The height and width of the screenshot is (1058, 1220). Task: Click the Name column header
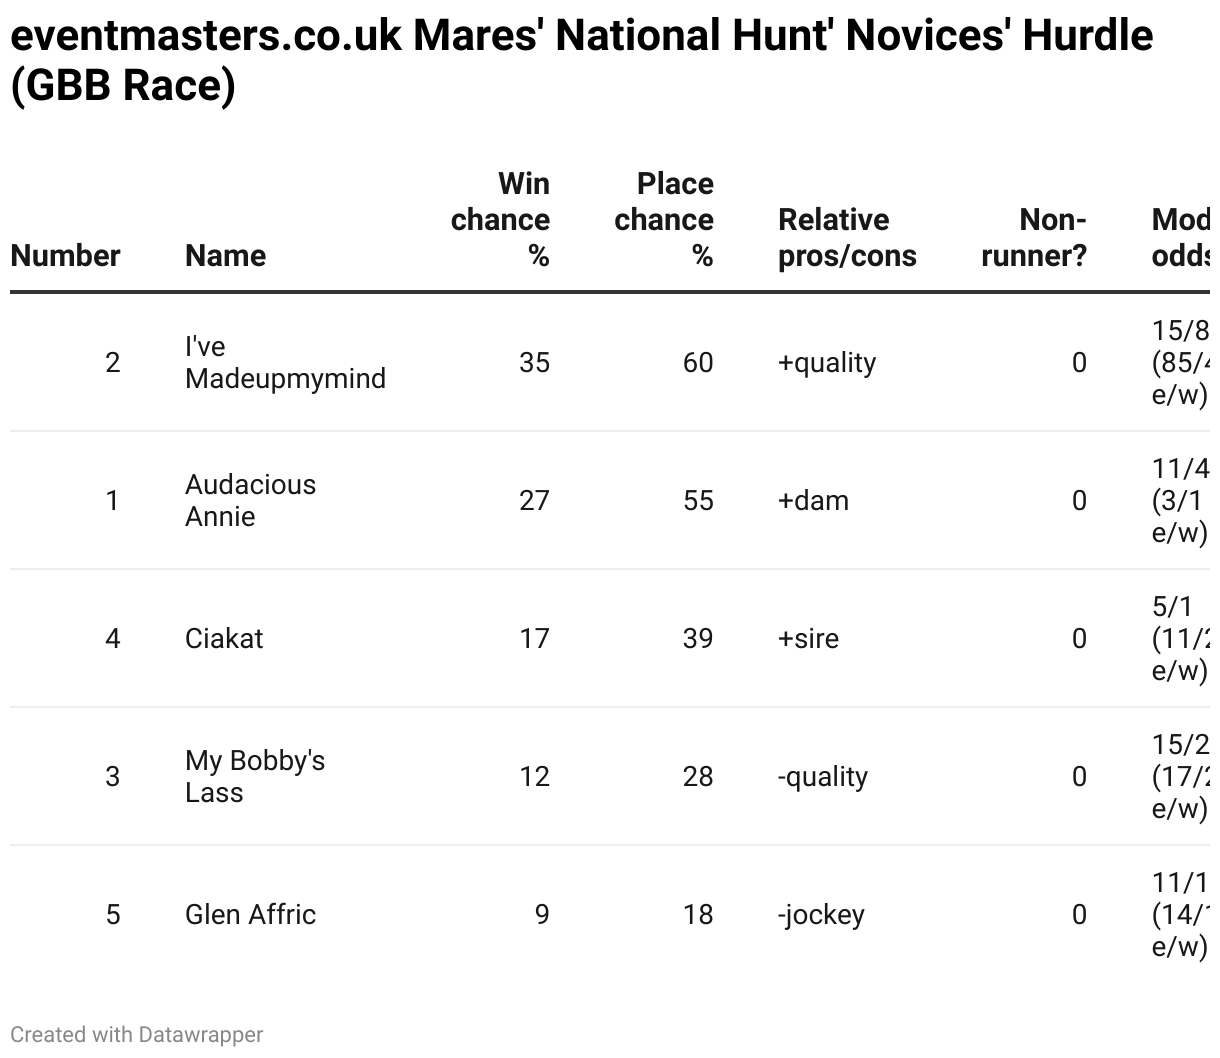click(225, 255)
